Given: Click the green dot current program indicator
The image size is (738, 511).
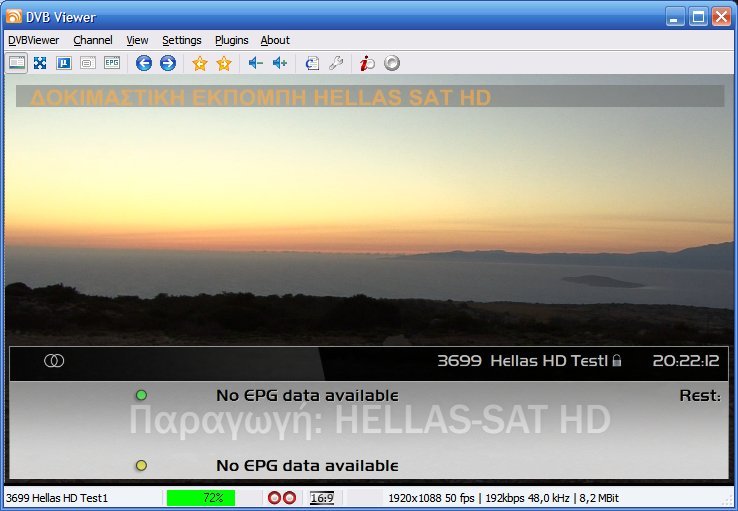Looking at the screenshot, I should pyautogui.click(x=141, y=395).
